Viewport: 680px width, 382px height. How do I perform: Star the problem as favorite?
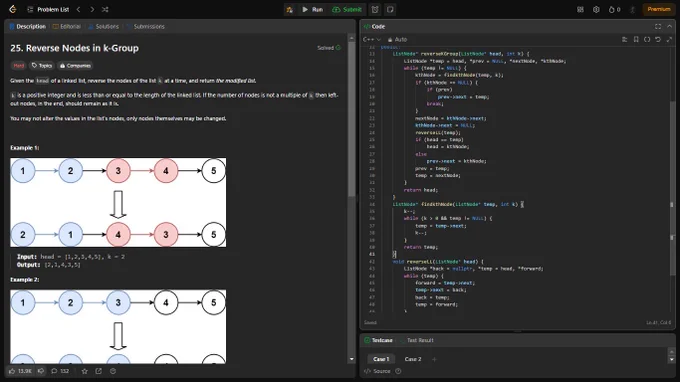click(85, 371)
